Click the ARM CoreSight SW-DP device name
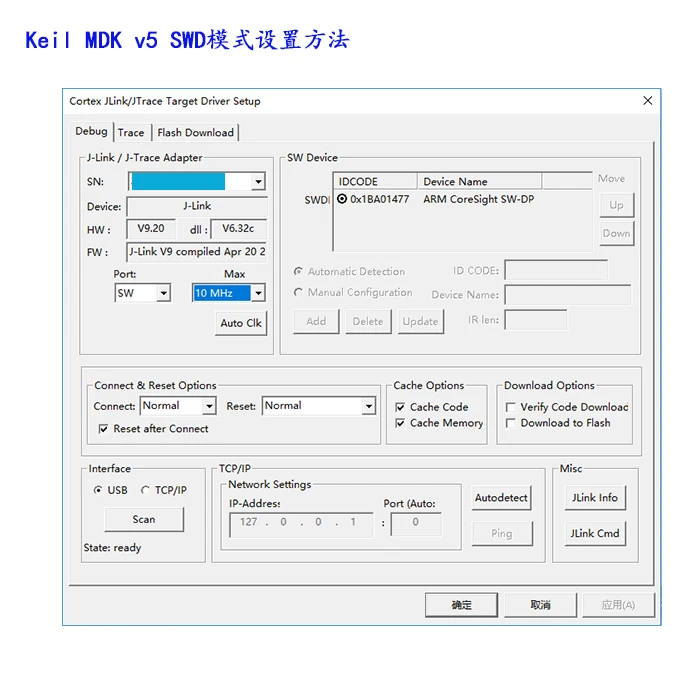 tap(479, 199)
